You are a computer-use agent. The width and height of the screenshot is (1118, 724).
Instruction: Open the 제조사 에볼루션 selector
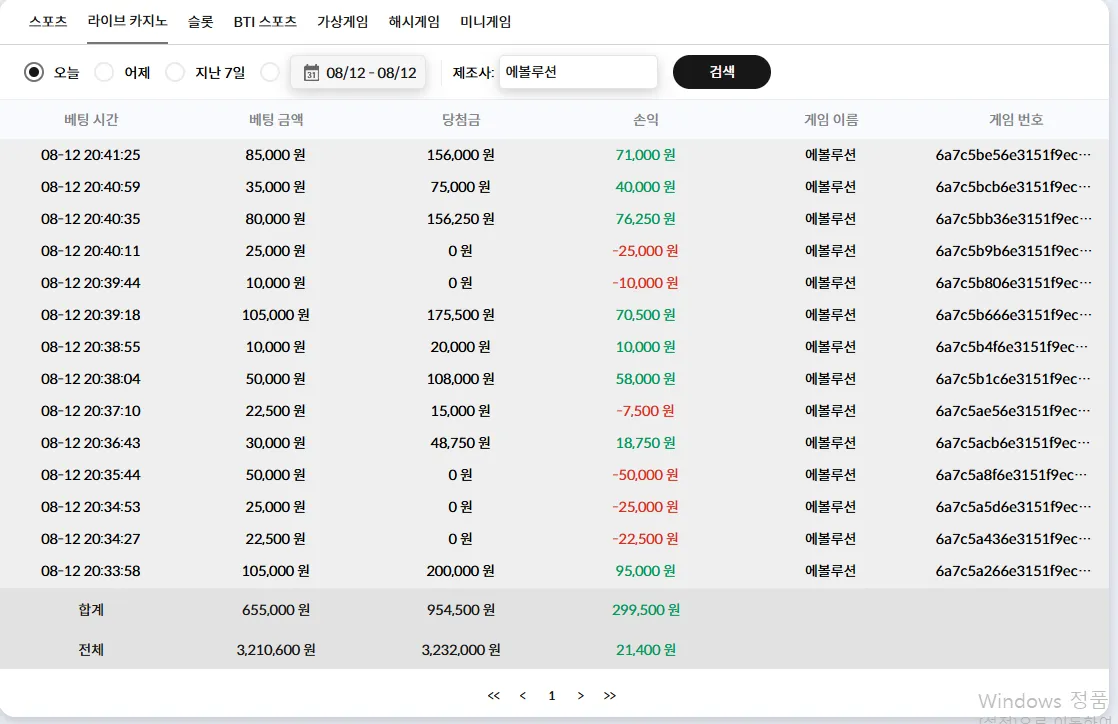tap(578, 72)
